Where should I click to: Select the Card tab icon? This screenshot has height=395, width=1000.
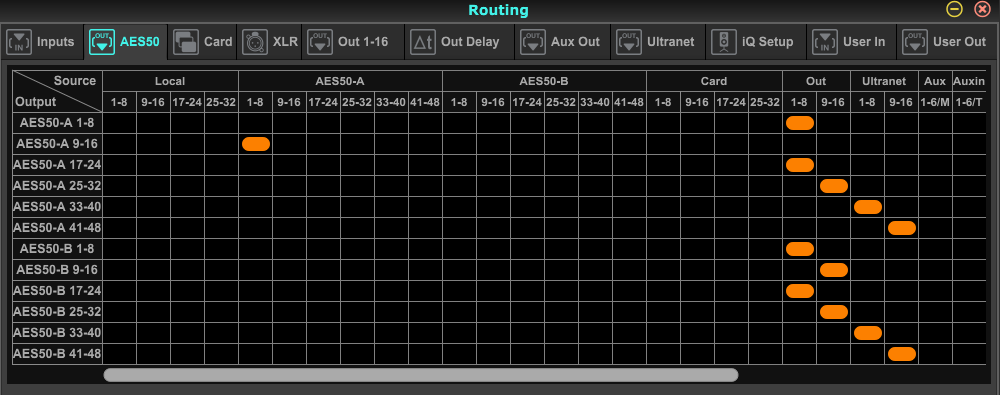[186, 42]
